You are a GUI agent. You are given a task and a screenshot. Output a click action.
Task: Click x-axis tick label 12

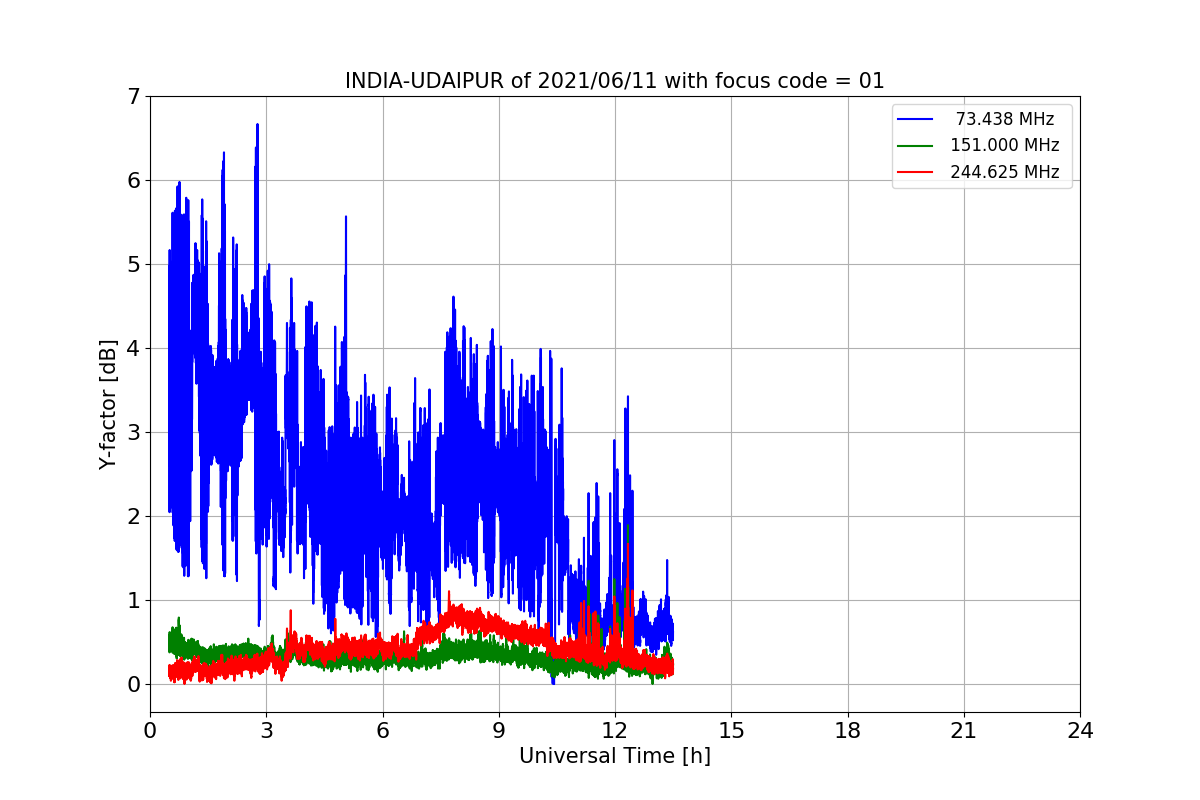[x=615, y=731]
